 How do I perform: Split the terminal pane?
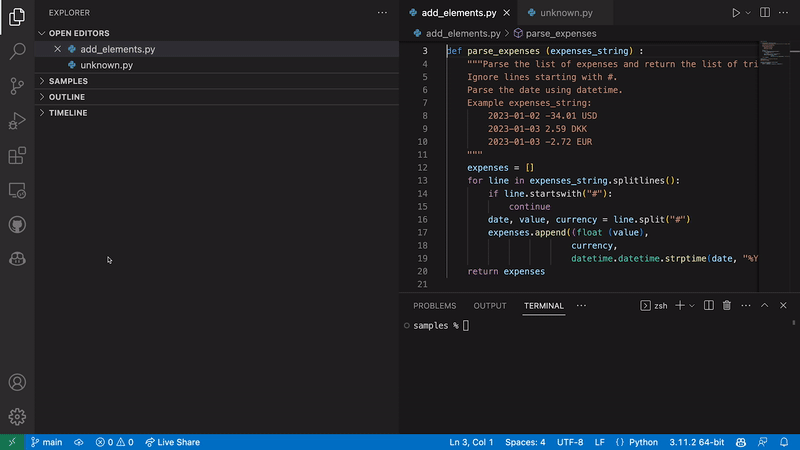coord(709,305)
